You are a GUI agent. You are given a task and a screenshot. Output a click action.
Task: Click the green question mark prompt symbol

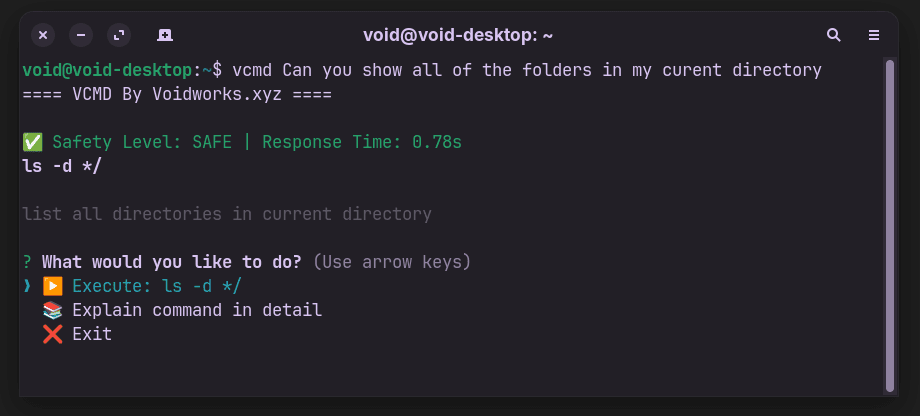(x=27, y=262)
